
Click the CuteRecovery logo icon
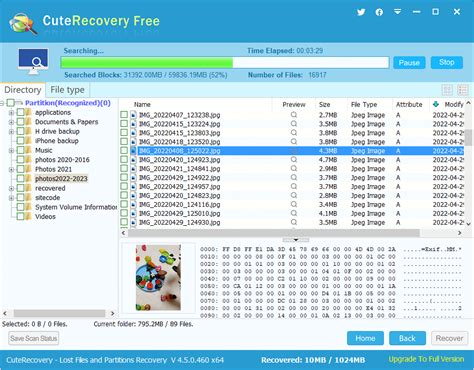click(x=23, y=23)
